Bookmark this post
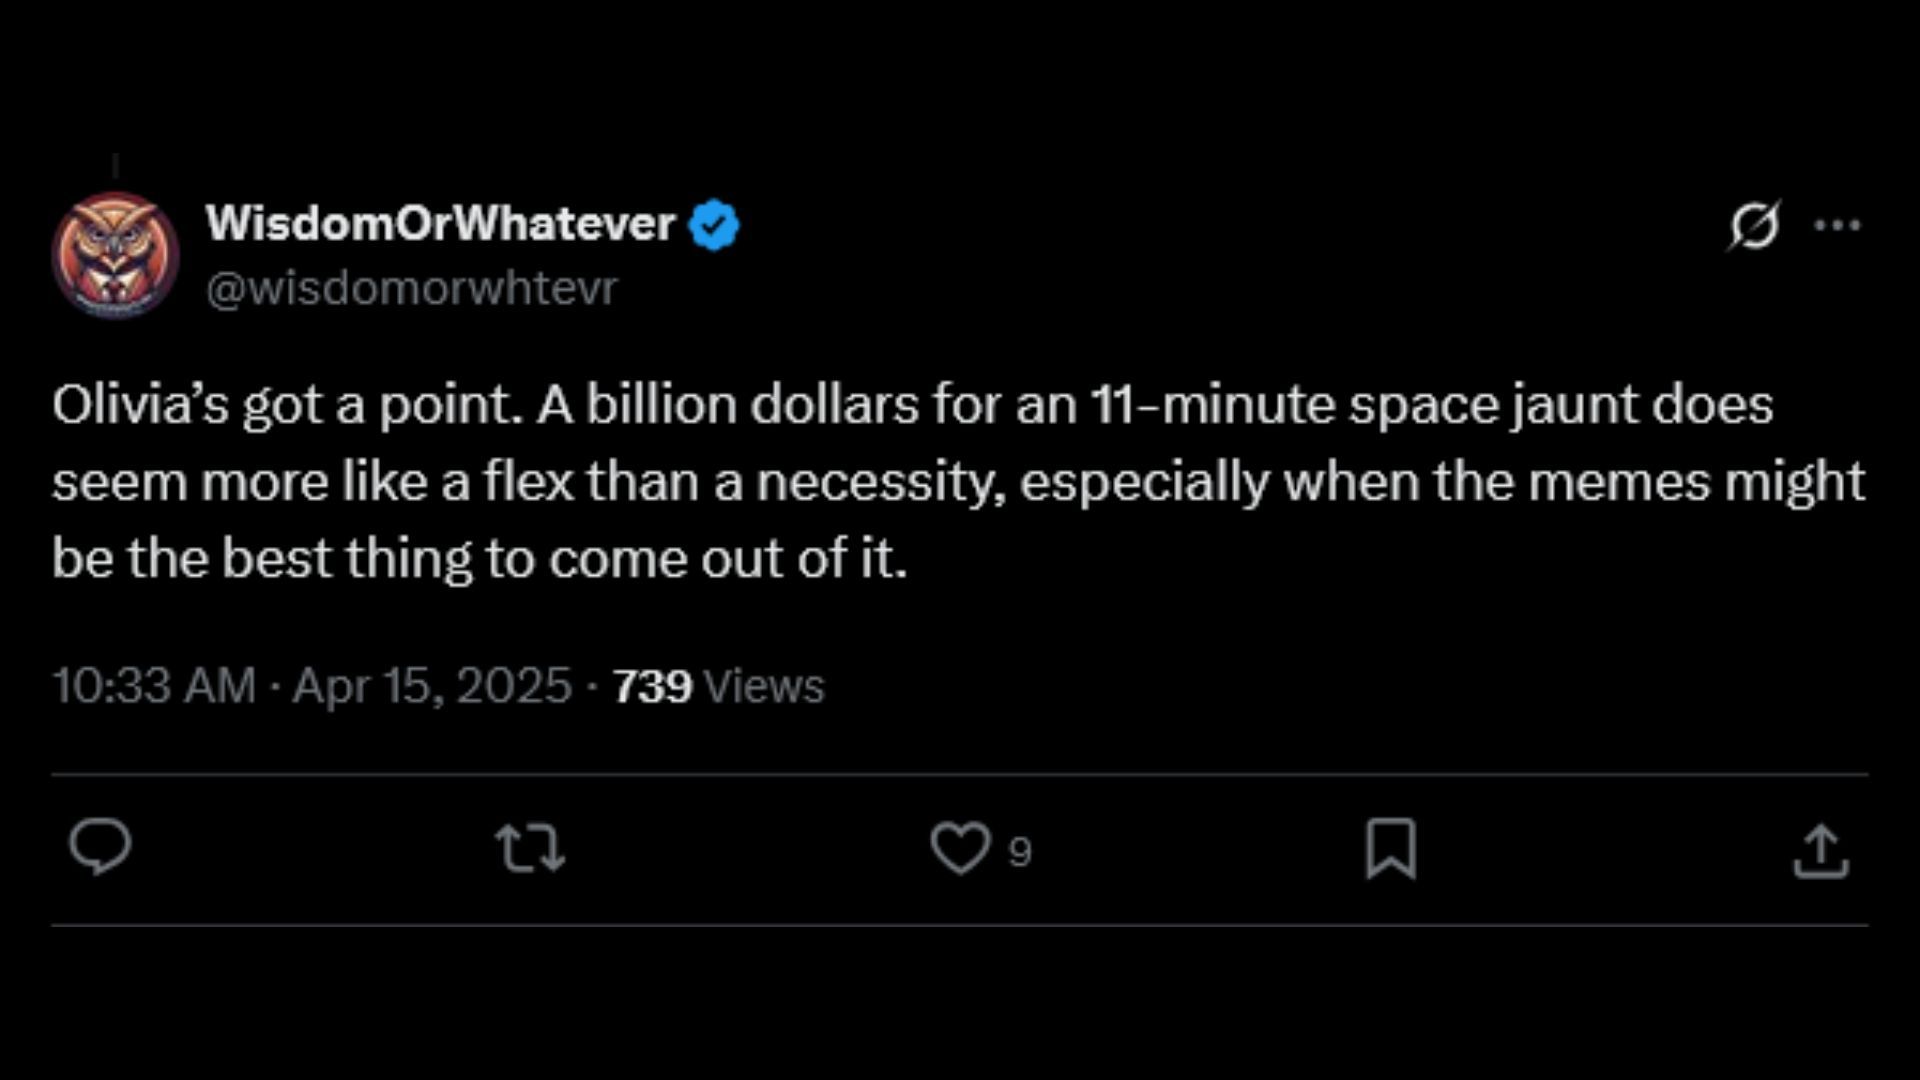Screen dimensions: 1920x1080 pos(1391,848)
